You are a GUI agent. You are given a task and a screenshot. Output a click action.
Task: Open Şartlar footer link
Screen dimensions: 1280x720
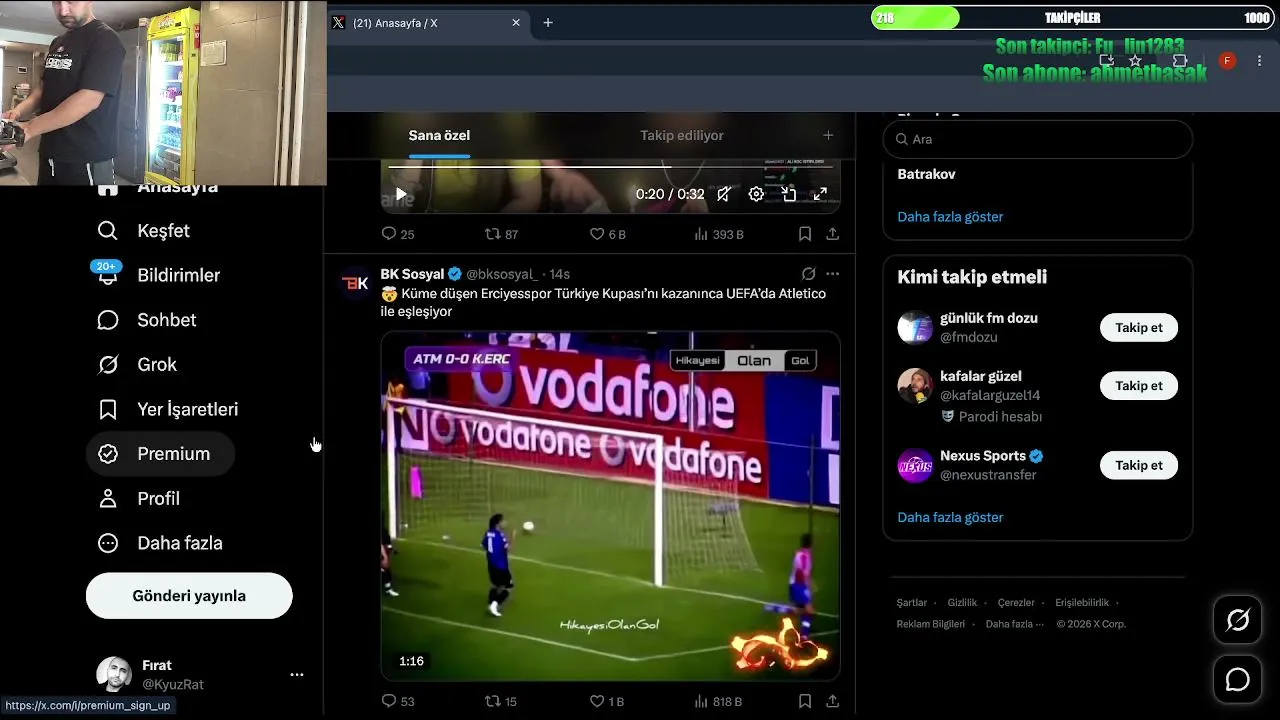pos(912,603)
